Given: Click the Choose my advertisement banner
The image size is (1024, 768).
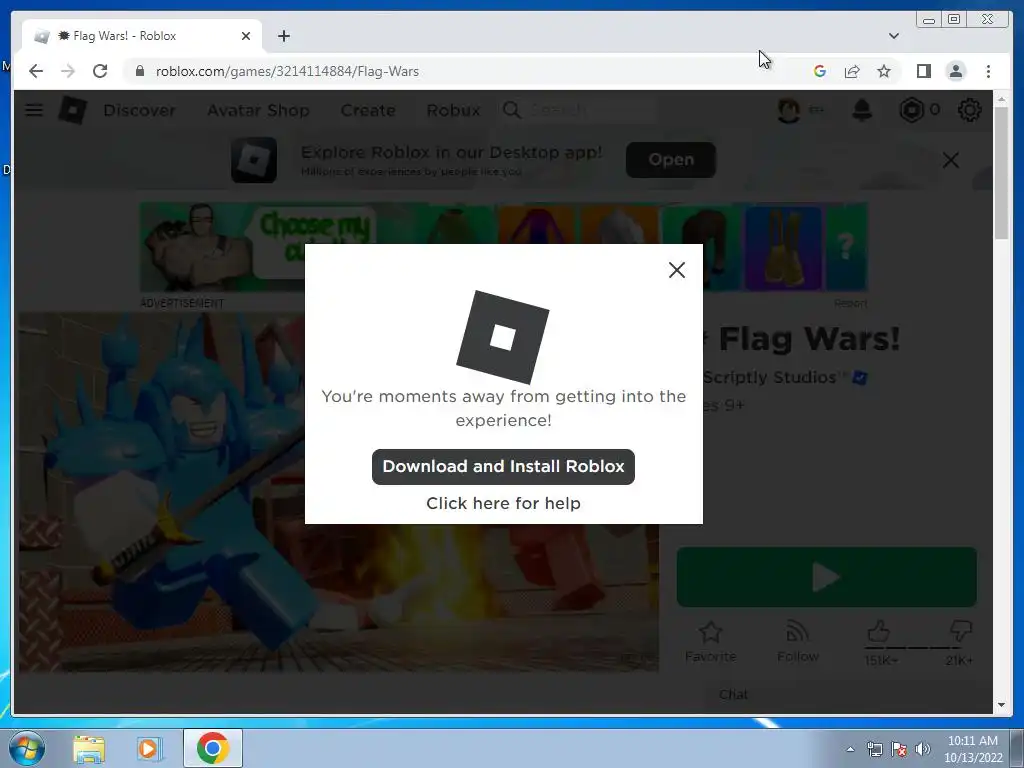Looking at the screenshot, I should (504, 247).
